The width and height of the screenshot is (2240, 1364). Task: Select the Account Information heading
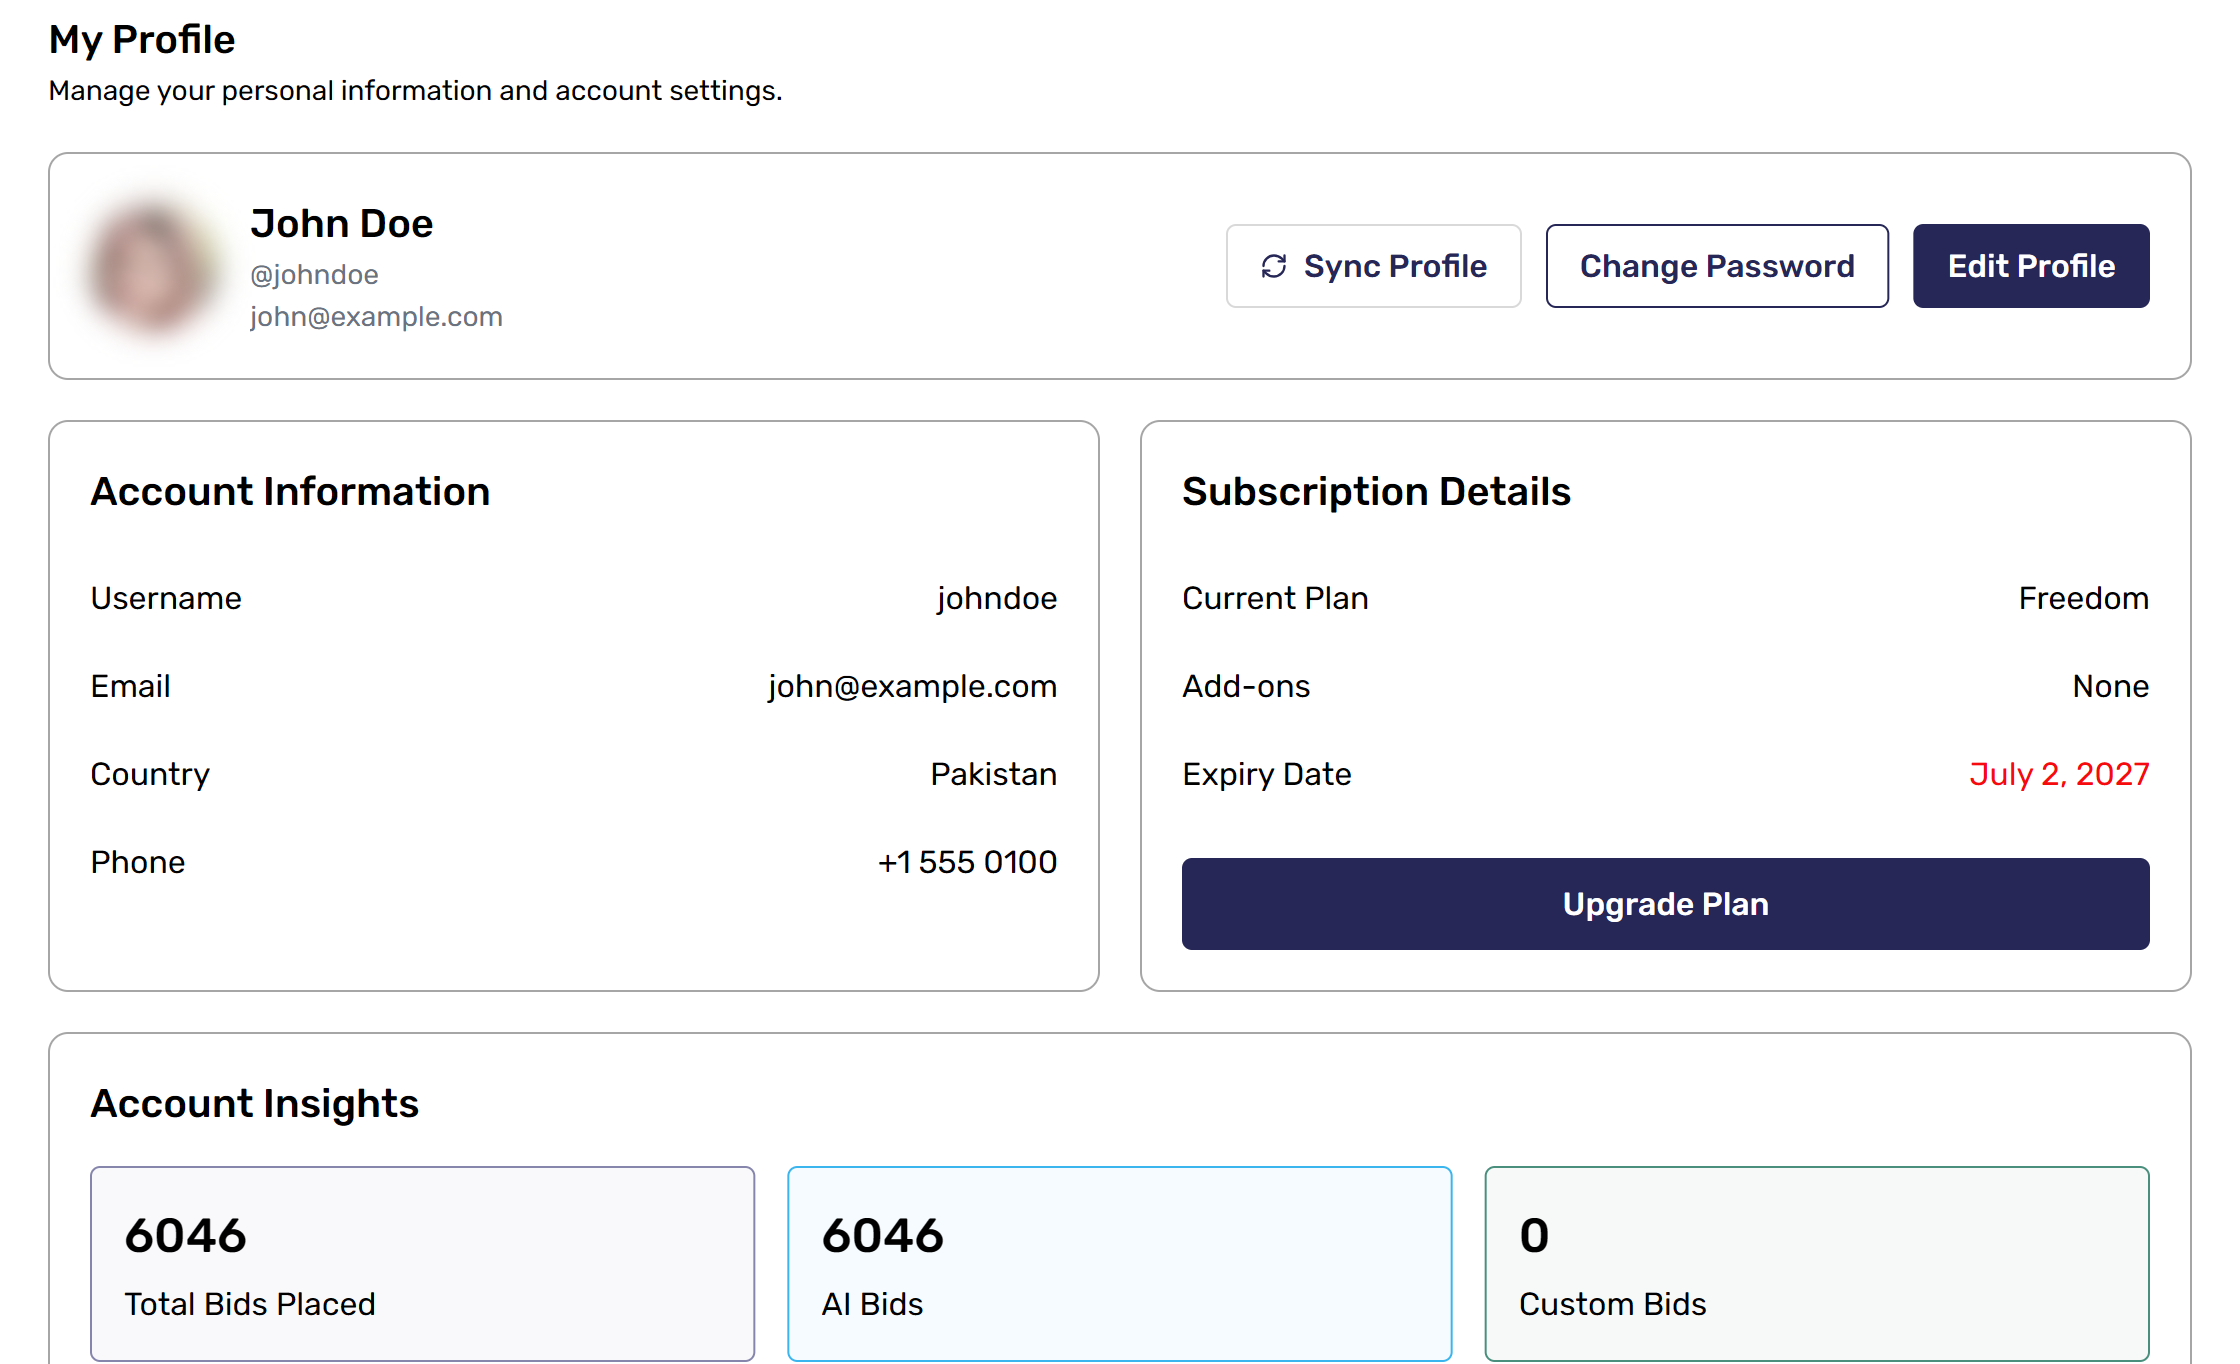(x=290, y=491)
